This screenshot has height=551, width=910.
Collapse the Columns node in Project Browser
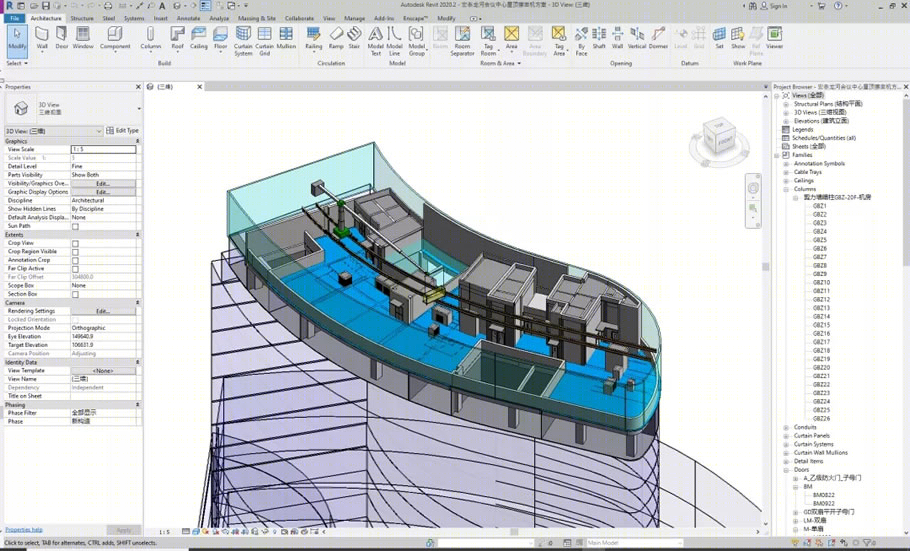tap(786, 189)
